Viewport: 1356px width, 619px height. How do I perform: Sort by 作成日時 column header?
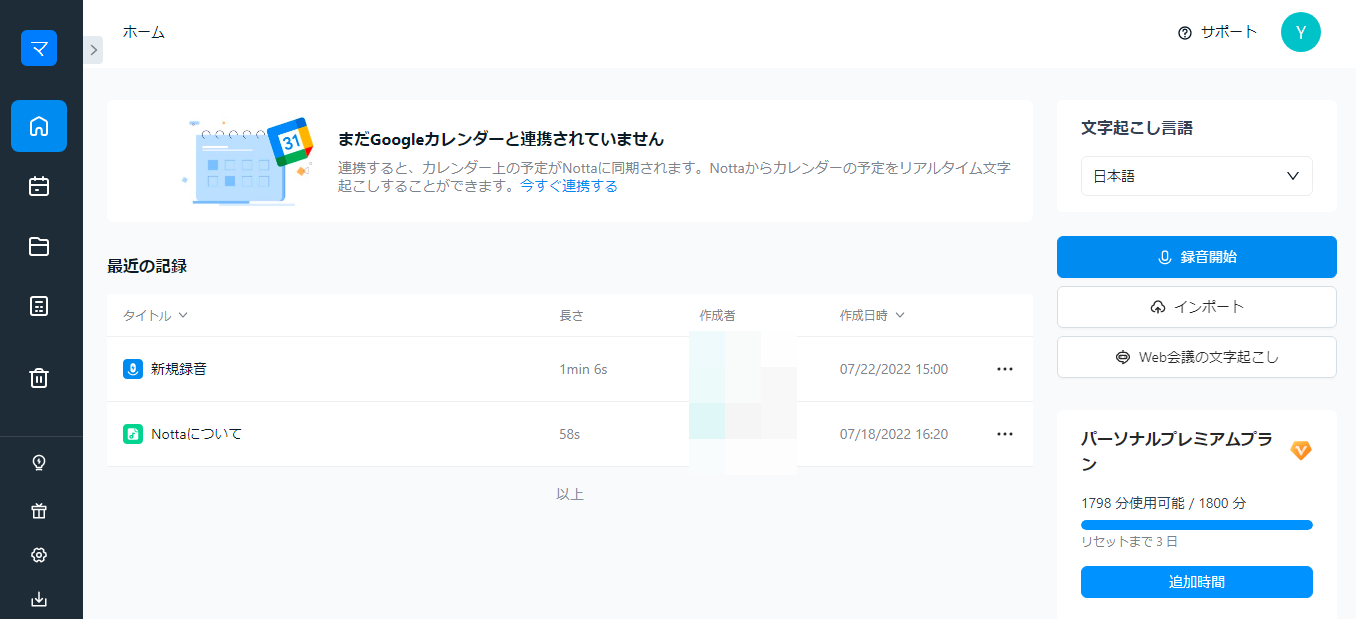872,315
